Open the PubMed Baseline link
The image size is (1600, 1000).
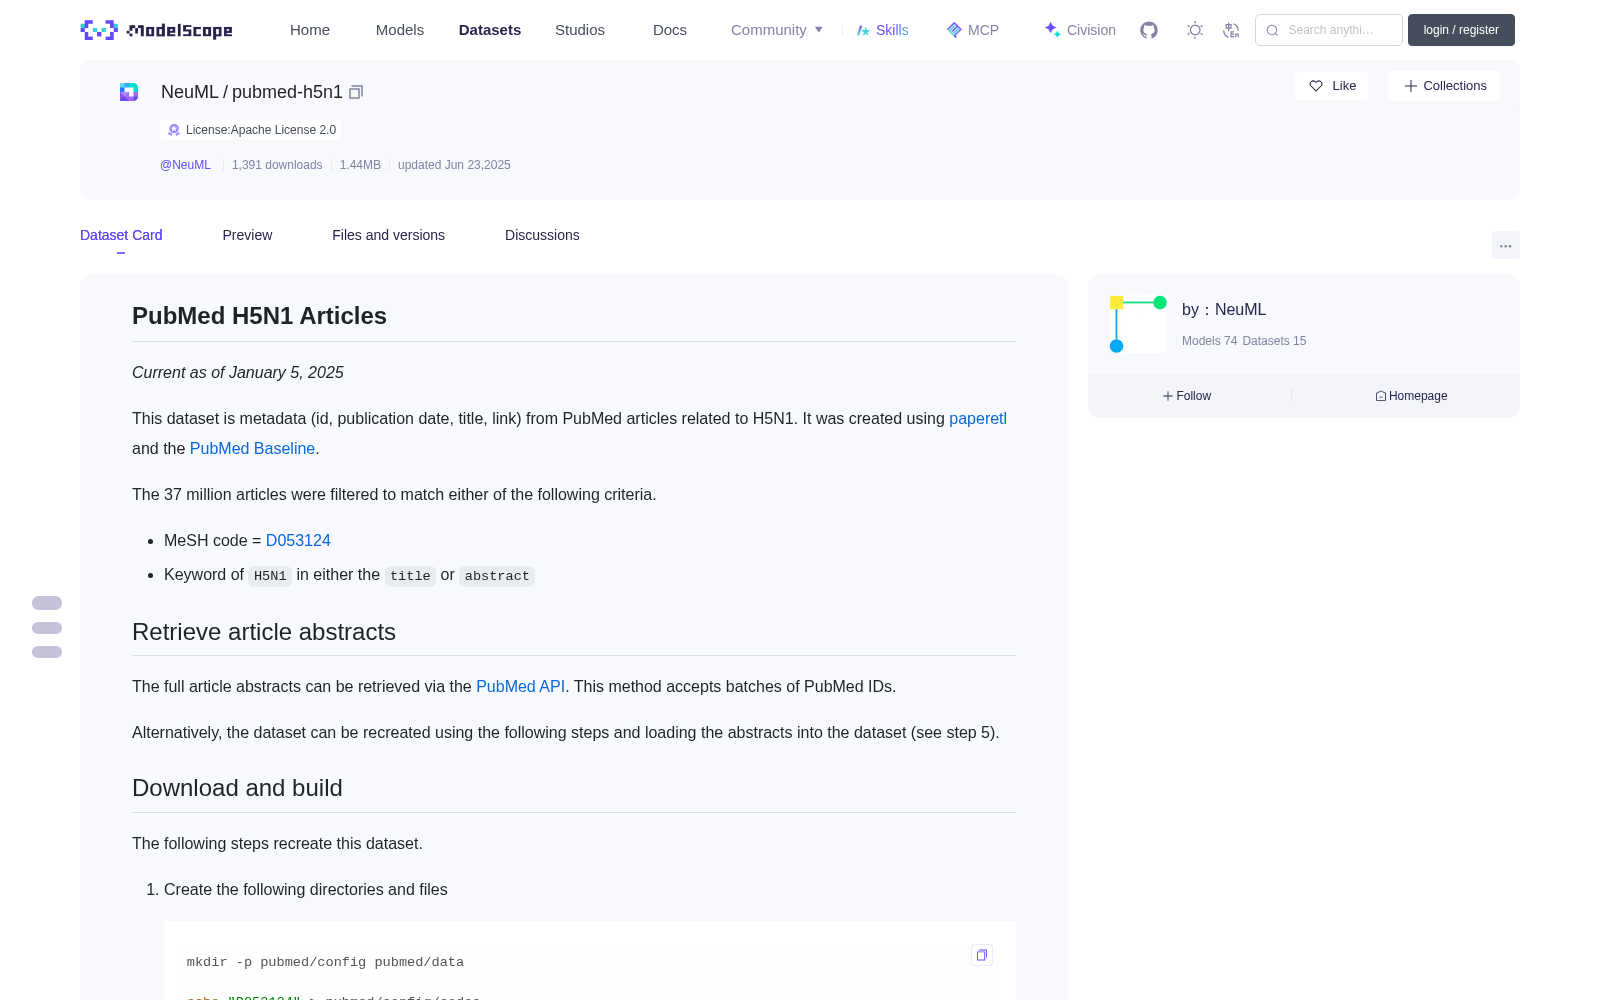click(x=252, y=449)
